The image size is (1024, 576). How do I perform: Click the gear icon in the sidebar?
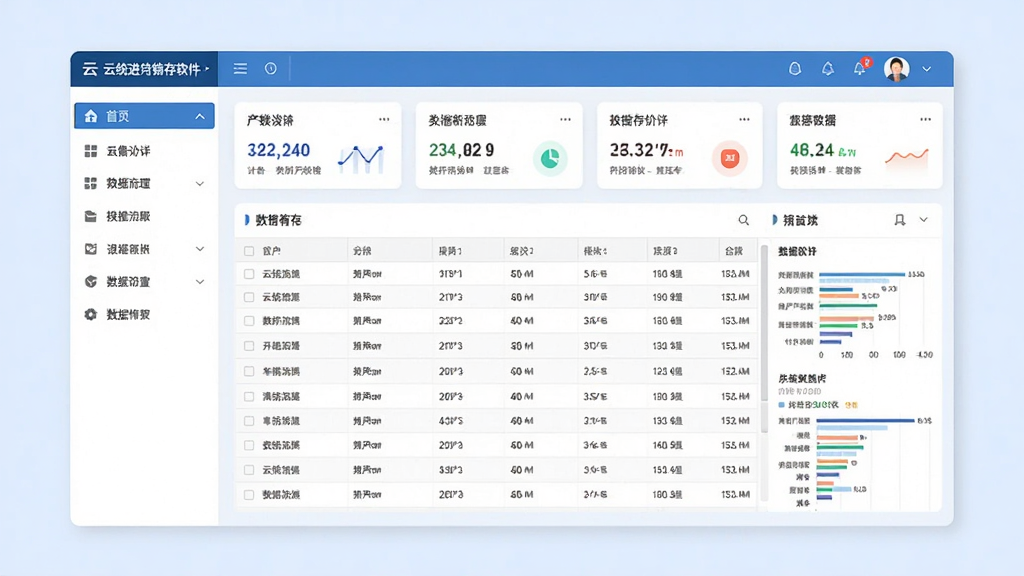(x=91, y=314)
